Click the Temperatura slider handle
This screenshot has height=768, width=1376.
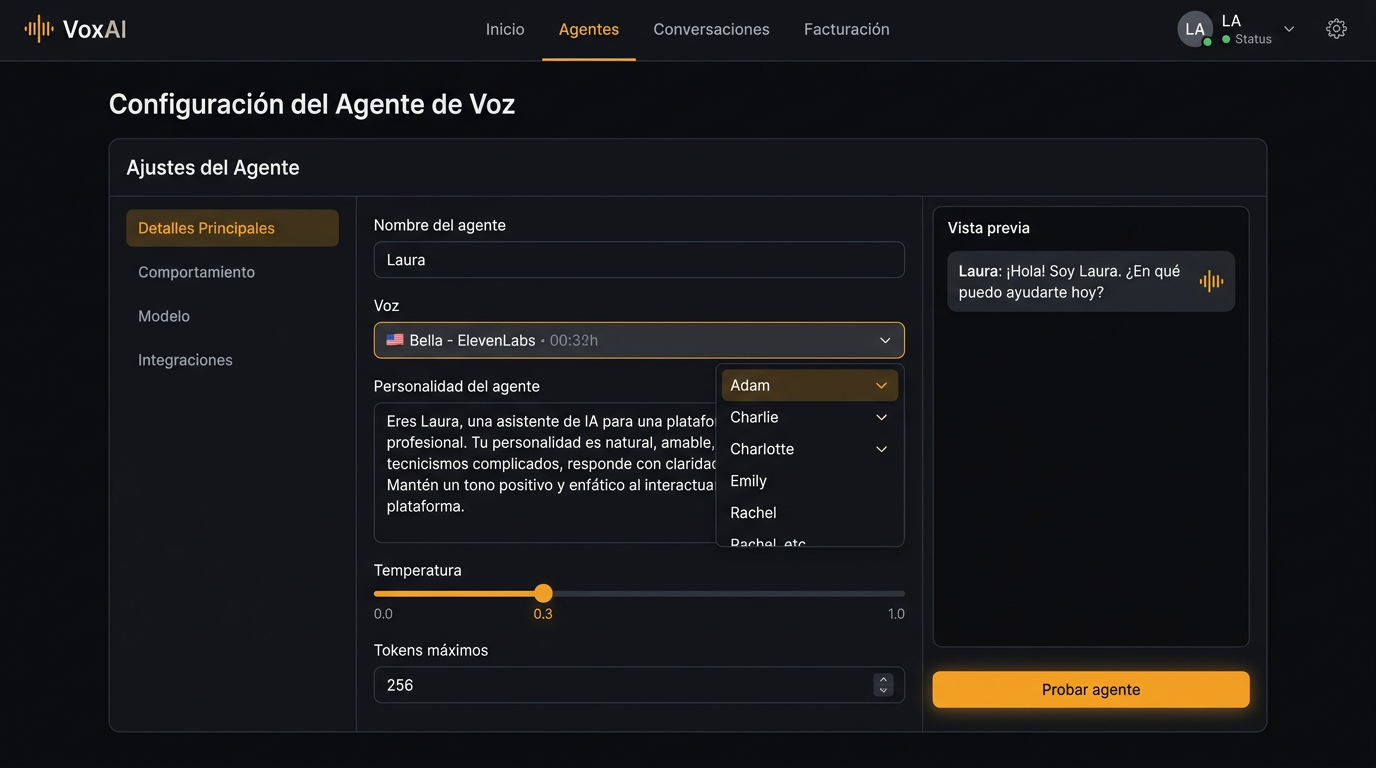[543, 593]
